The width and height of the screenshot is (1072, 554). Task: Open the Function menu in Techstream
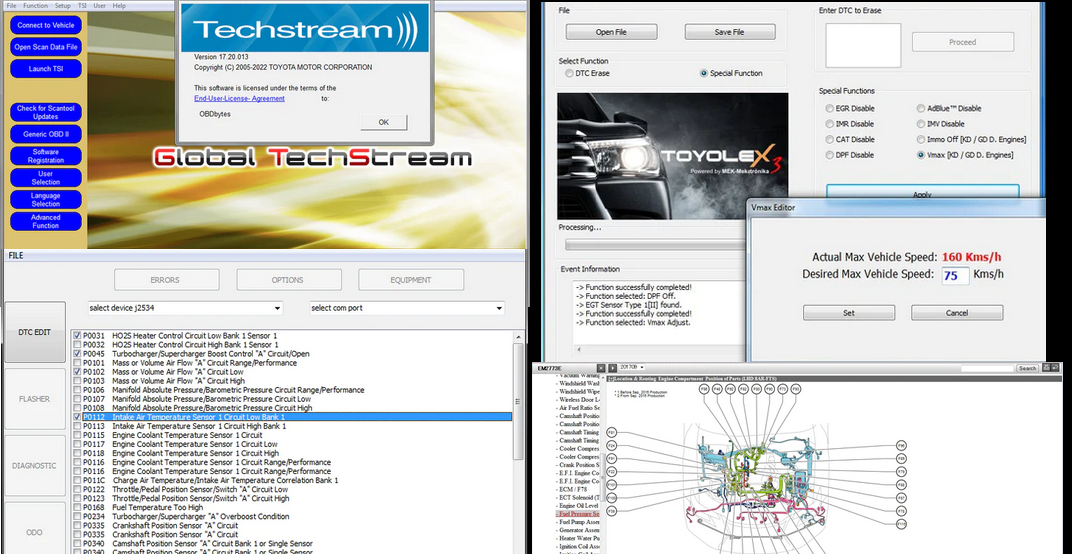point(35,5)
